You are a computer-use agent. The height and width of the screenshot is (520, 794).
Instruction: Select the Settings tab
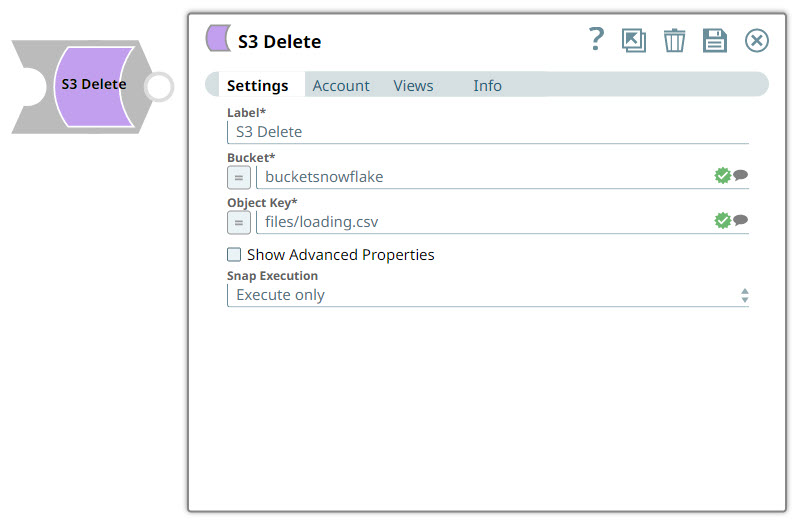coord(257,86)
